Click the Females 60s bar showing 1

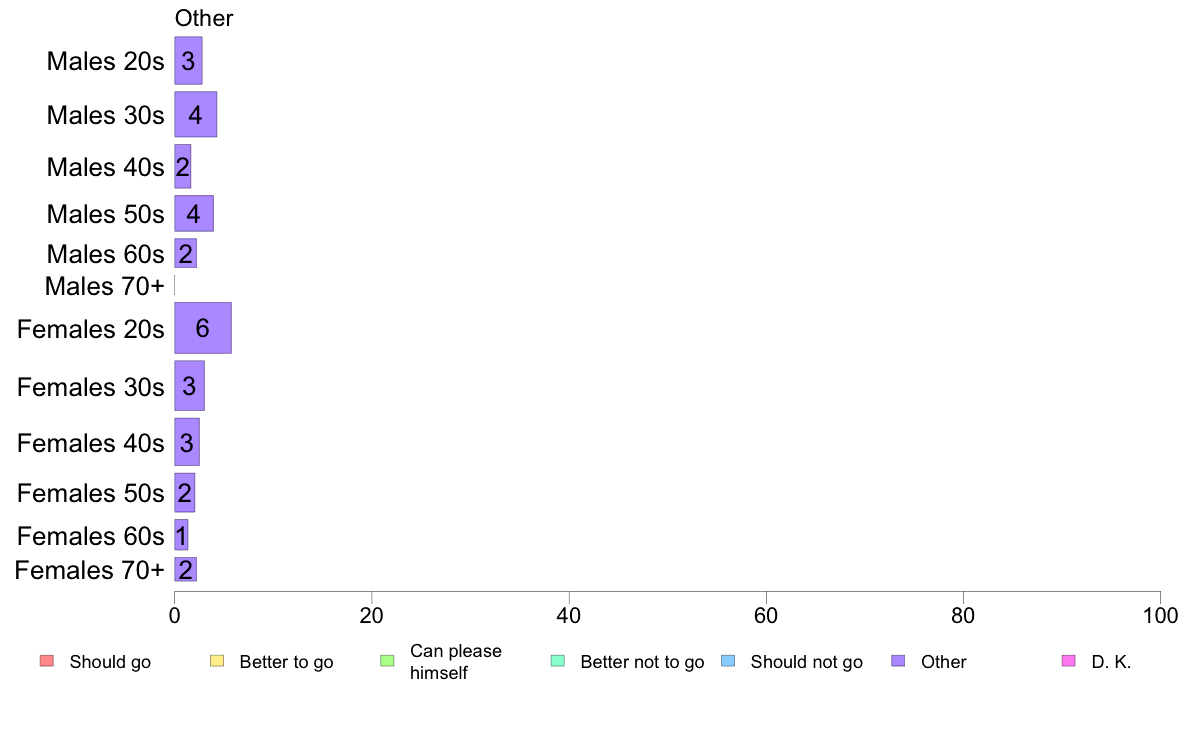tap(181, 535)
